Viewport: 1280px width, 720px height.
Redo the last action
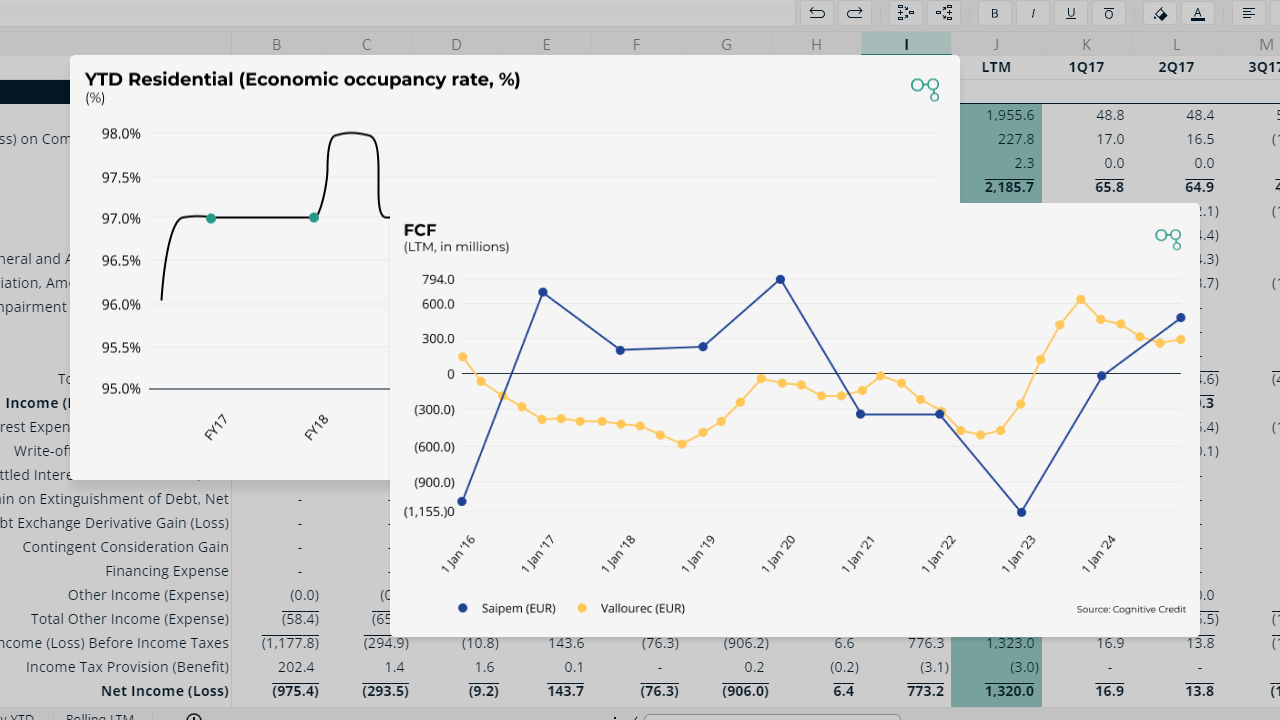click(x=854, y=13)
